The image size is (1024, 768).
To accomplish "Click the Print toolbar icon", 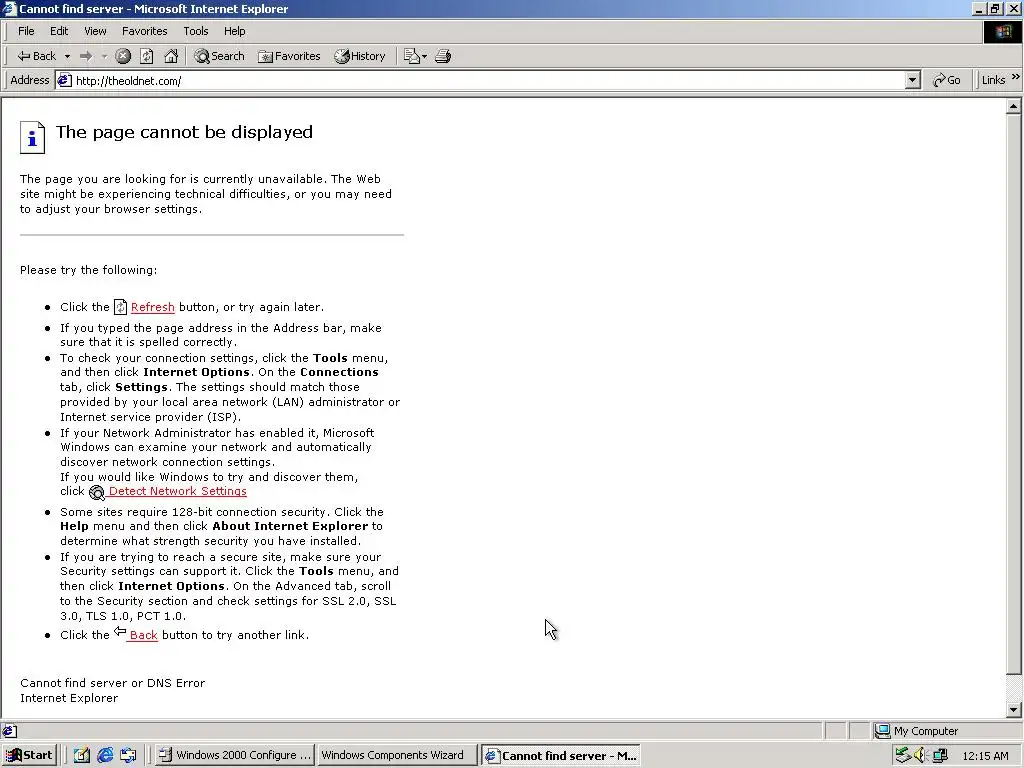I will click(x=443, y=56).
